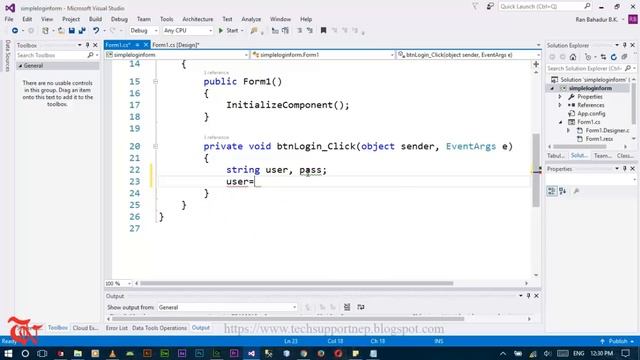Open the Analyze menu
The height and width of the screenshot is (360, 640).
(251, 19)
